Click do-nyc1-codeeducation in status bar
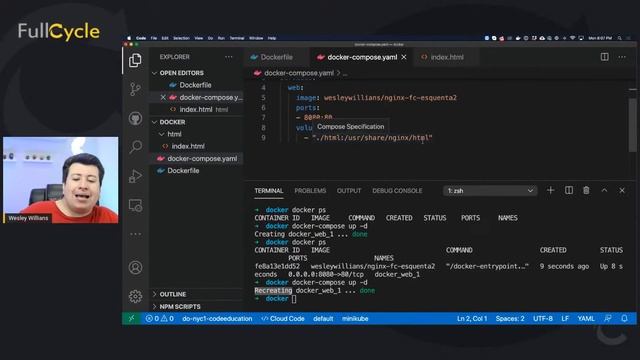This screenshot has width=640, height=360. (x=217, y=318)
